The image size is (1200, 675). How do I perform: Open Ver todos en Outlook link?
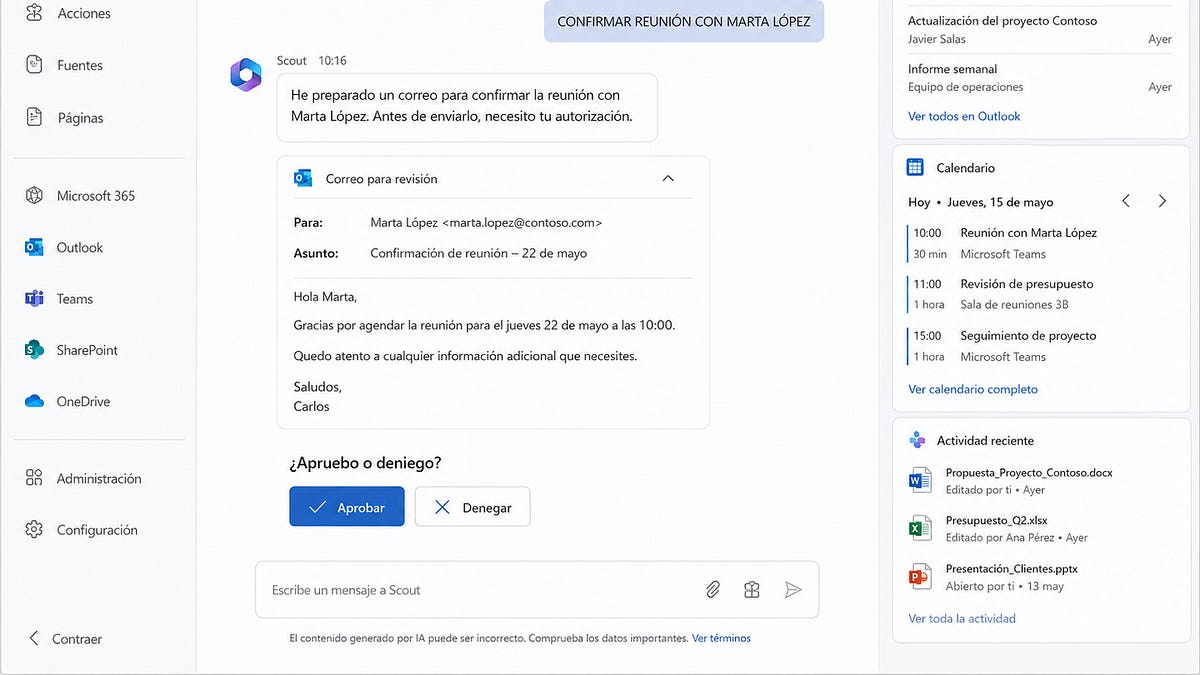pyautogui.click(x=964, y=116)
